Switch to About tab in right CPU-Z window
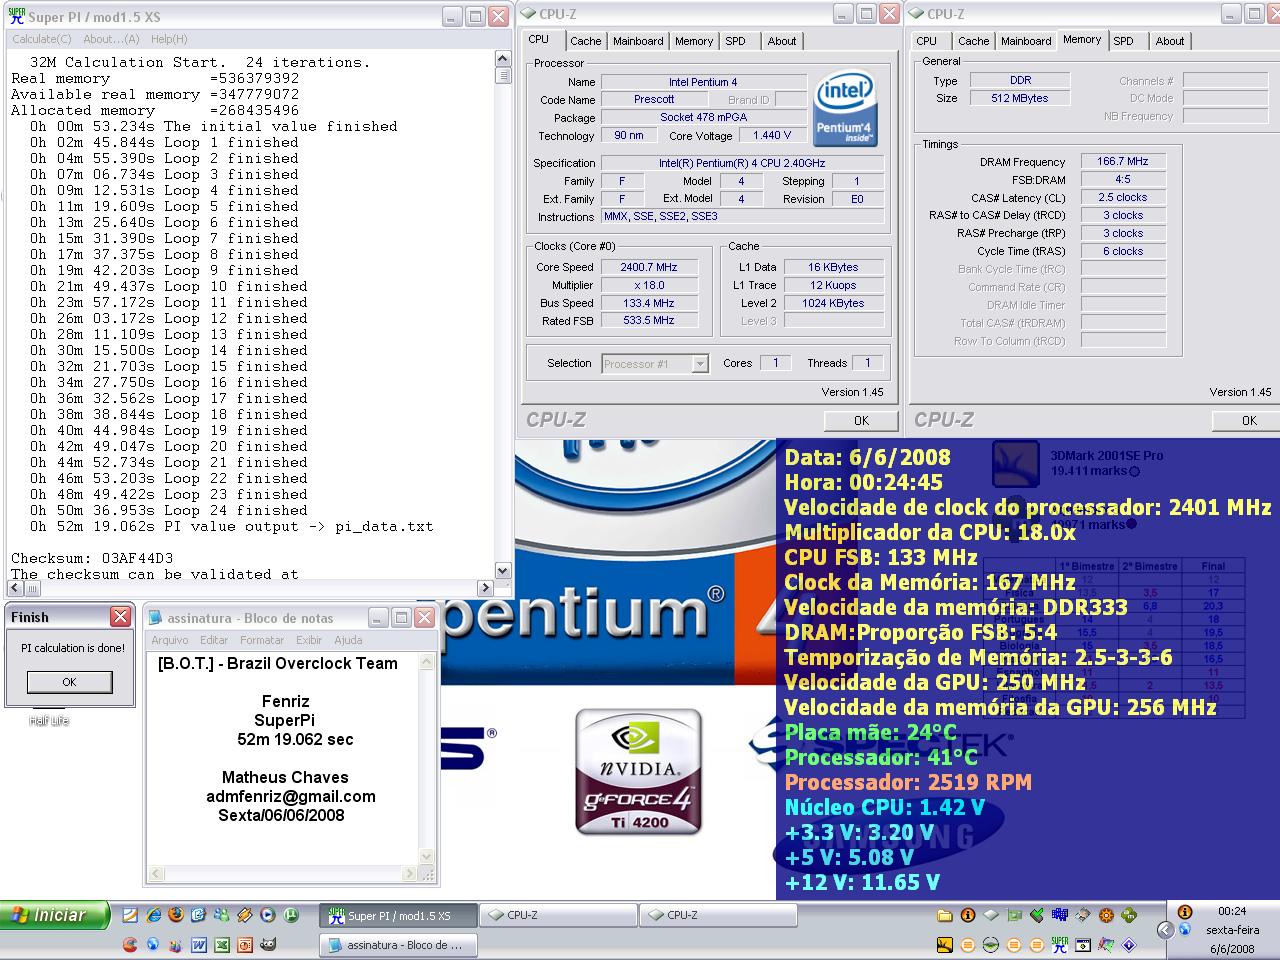1280x960 pixels. pyautogui.click(x=1170, y=41)
